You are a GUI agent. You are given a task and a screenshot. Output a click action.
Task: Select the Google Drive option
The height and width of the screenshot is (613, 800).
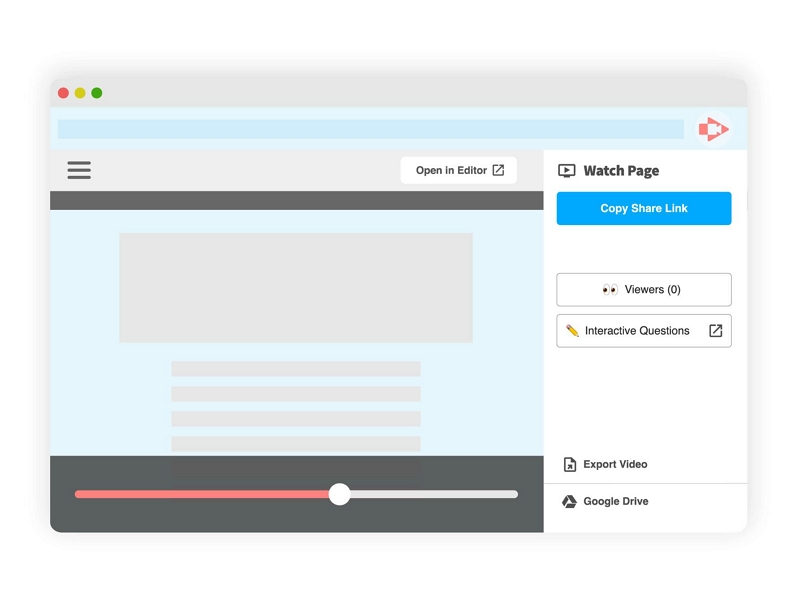click(x=606, y=501)
